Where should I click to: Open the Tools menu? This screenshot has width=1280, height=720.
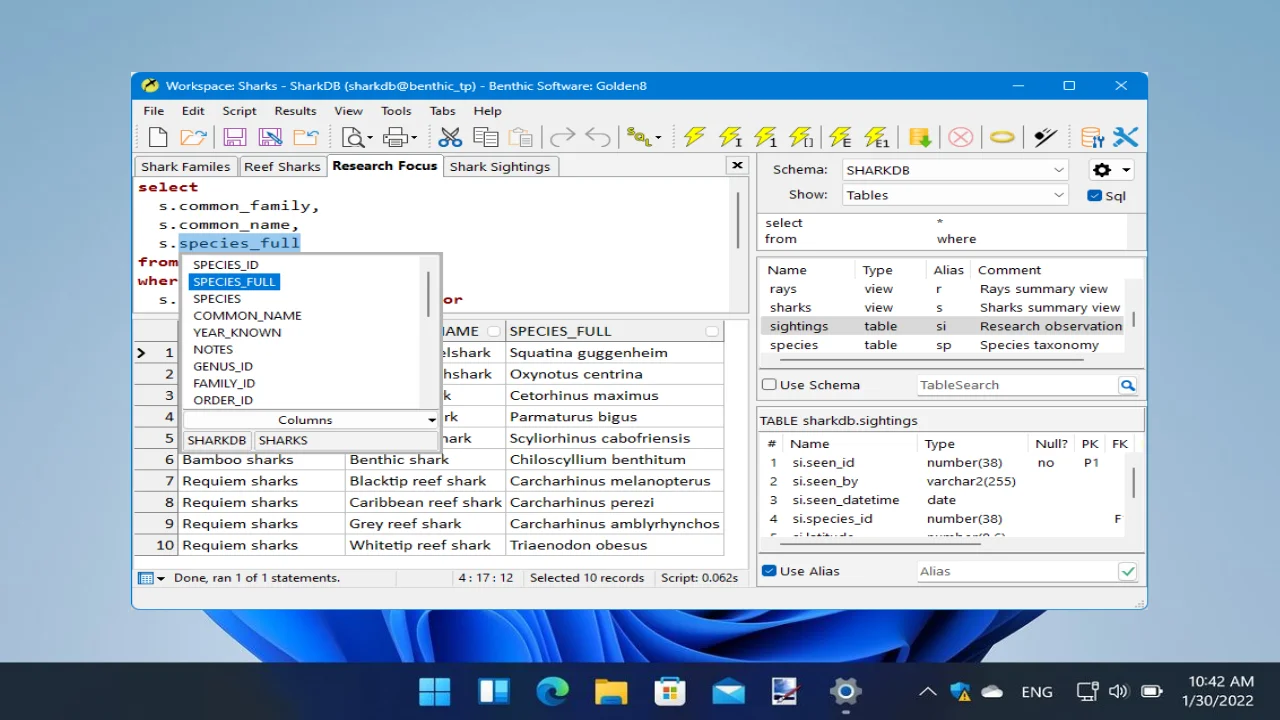click(396, 111)
